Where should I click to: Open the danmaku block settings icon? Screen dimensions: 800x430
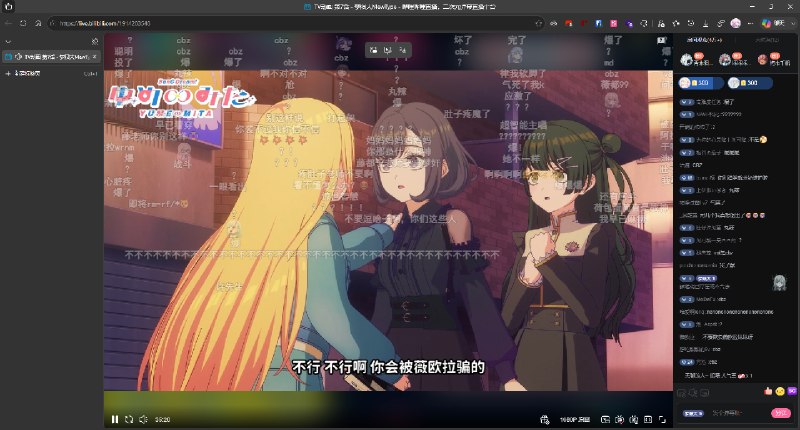click(x=634, y=419)
